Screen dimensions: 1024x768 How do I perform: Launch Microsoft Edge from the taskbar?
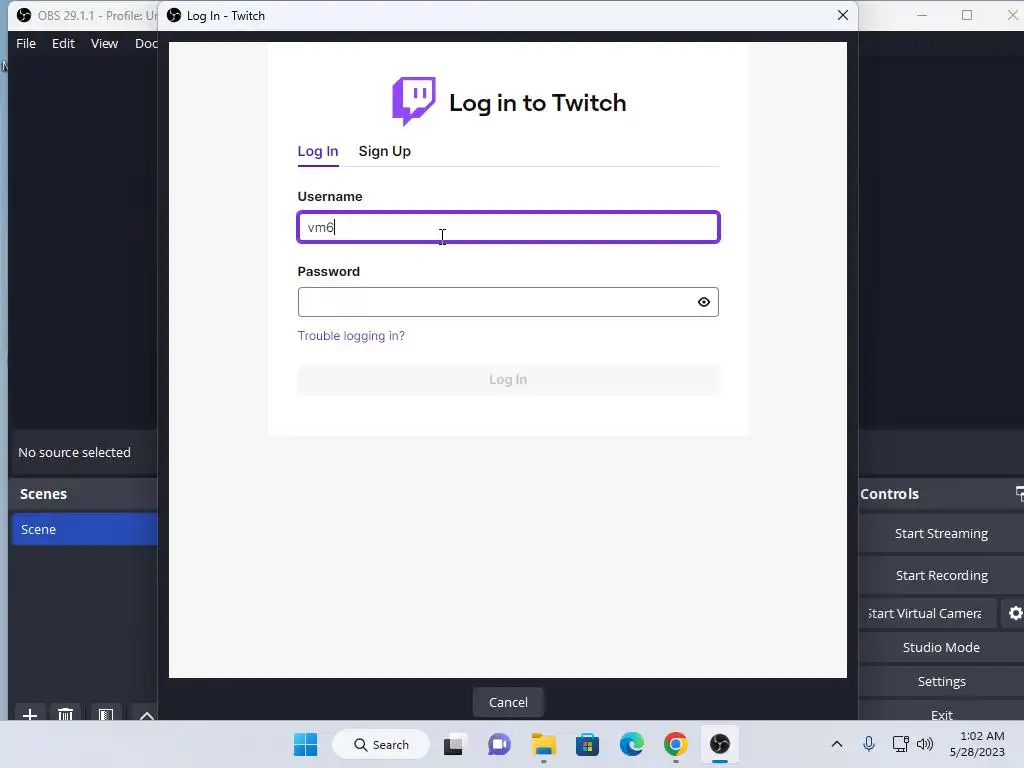(632, 744)
